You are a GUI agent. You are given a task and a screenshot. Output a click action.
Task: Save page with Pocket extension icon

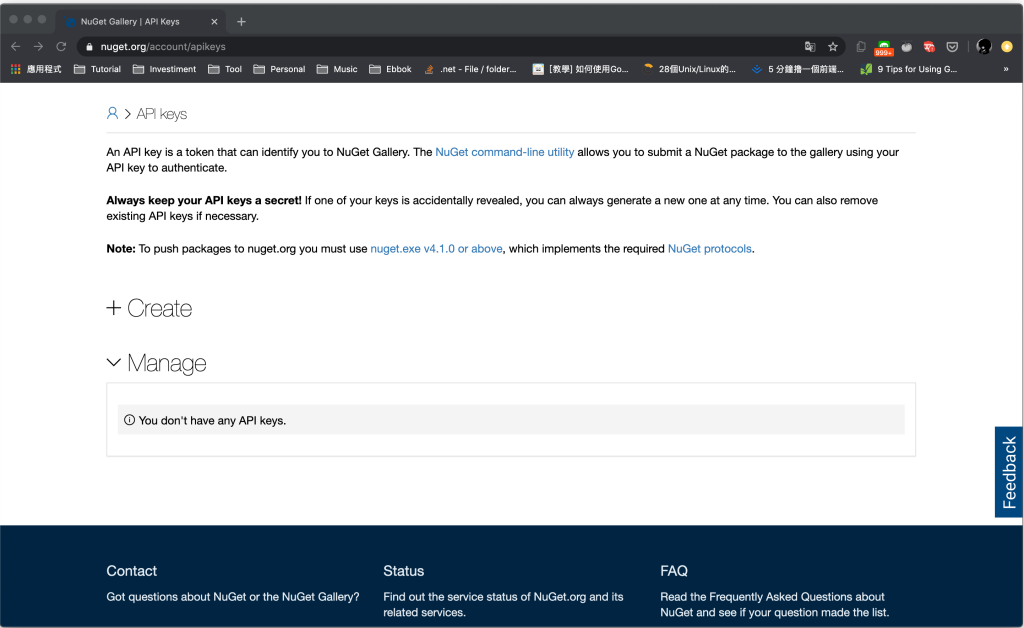click(x=952, y=46)
